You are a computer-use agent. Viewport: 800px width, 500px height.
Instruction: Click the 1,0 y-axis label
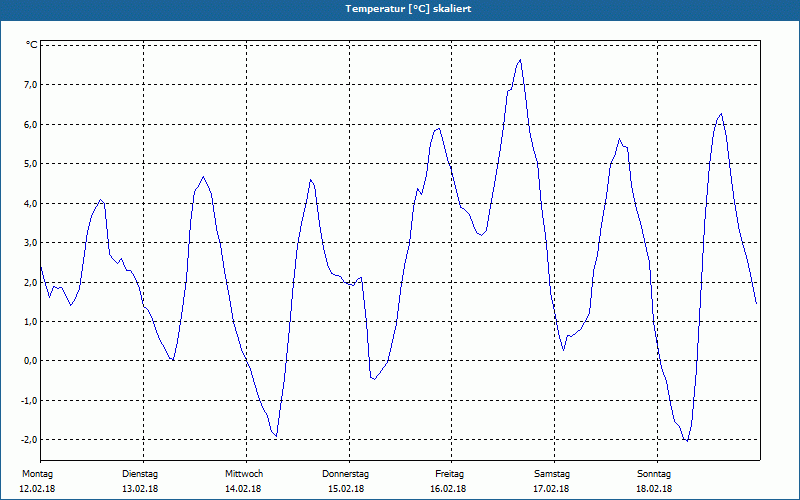point(31,322)
